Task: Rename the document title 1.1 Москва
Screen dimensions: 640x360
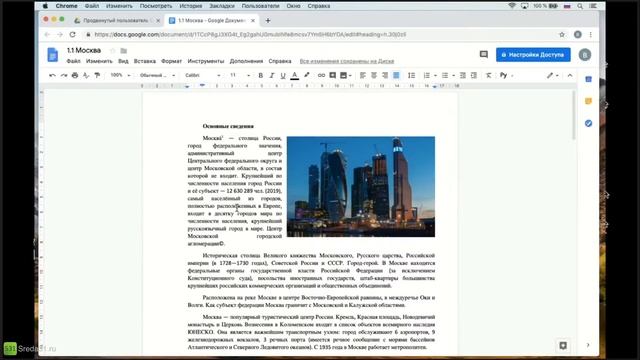Action: pyautogui.click(x=84, y=50)
